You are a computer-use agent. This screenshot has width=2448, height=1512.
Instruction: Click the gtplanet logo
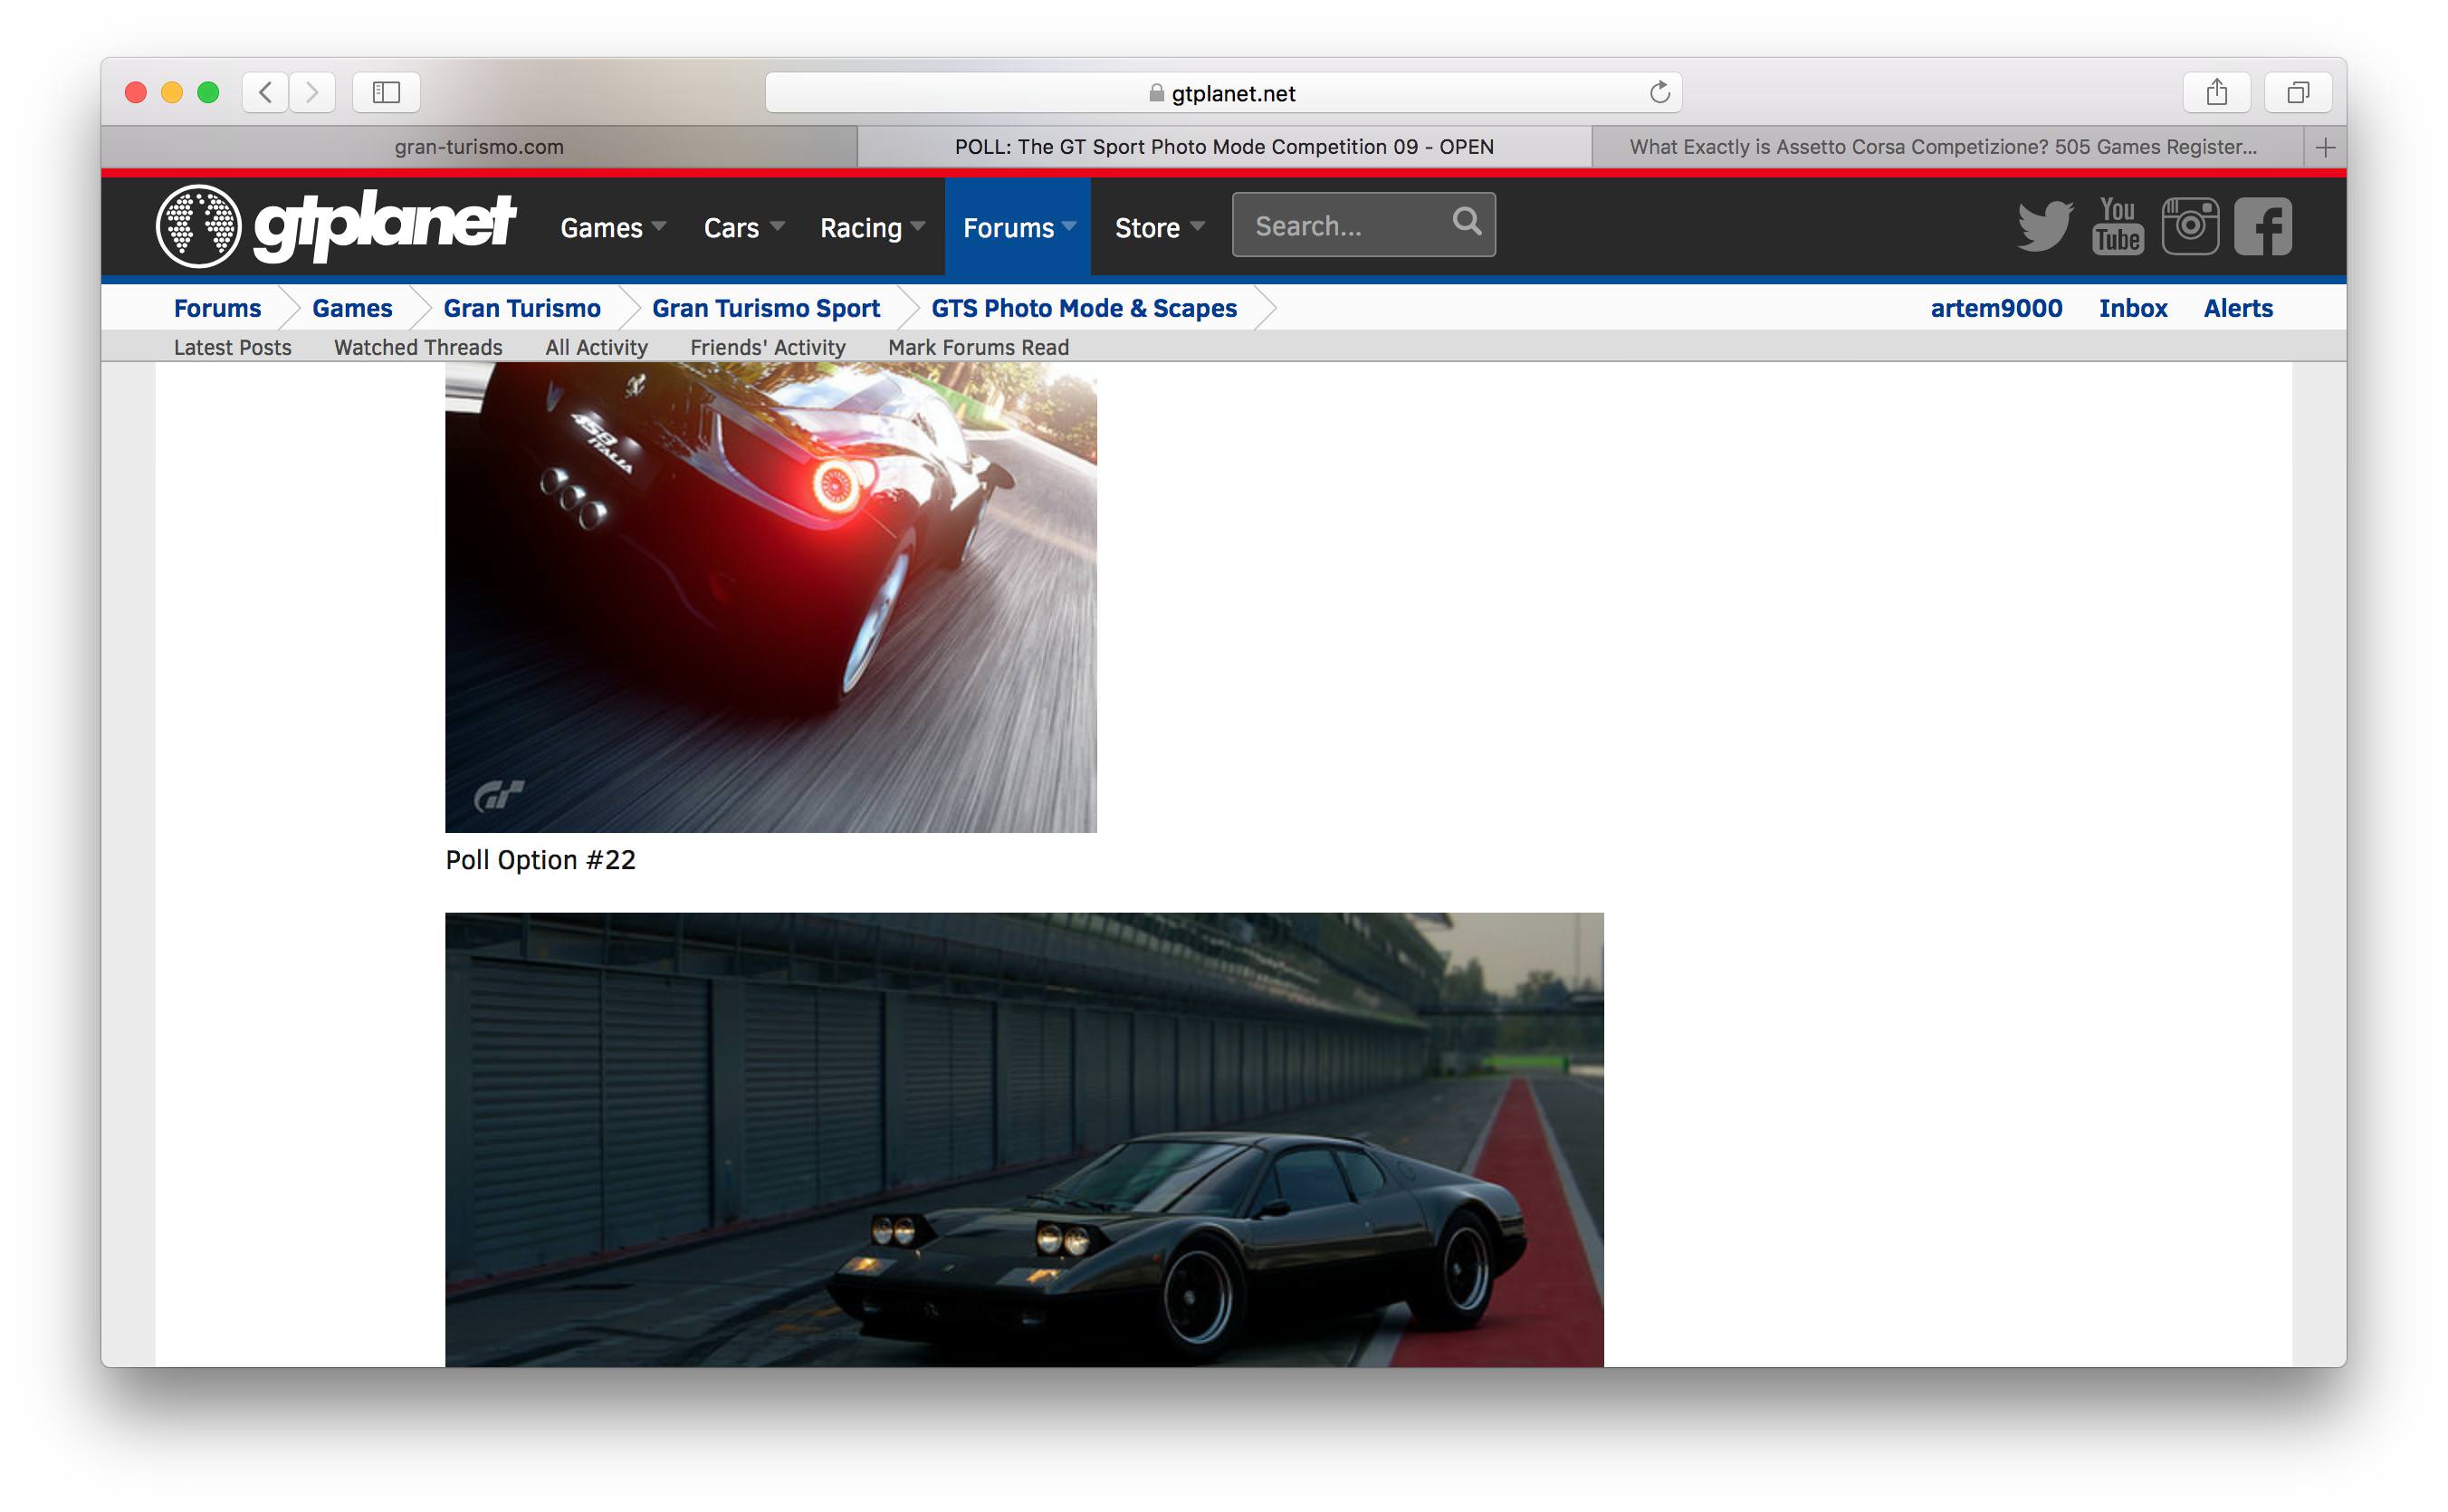point(336,226)
